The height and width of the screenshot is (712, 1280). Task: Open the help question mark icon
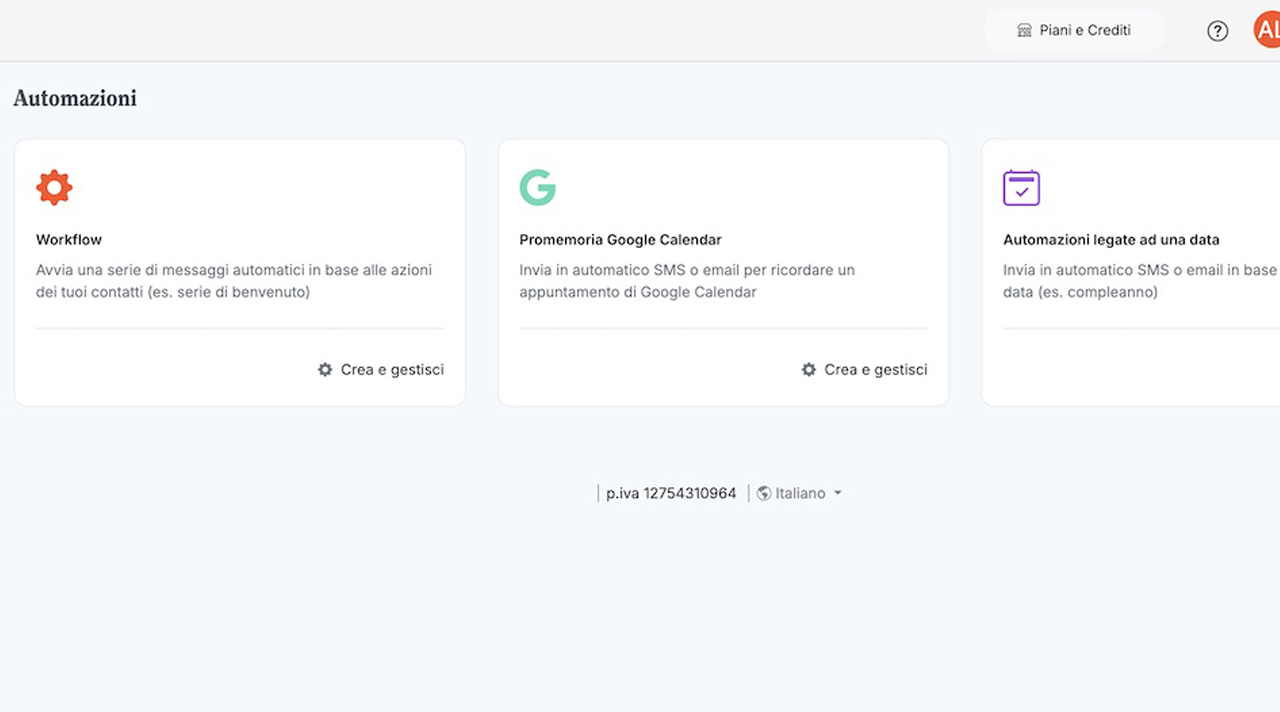coord(1217,31)
